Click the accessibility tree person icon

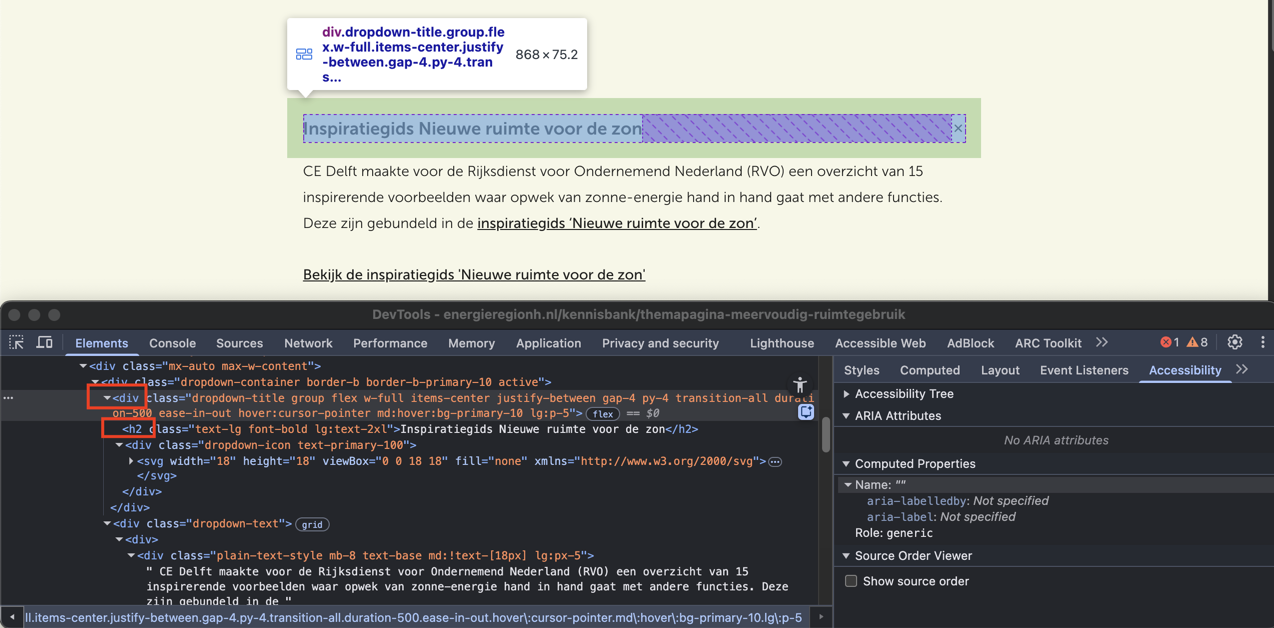(x=800, y=385)
